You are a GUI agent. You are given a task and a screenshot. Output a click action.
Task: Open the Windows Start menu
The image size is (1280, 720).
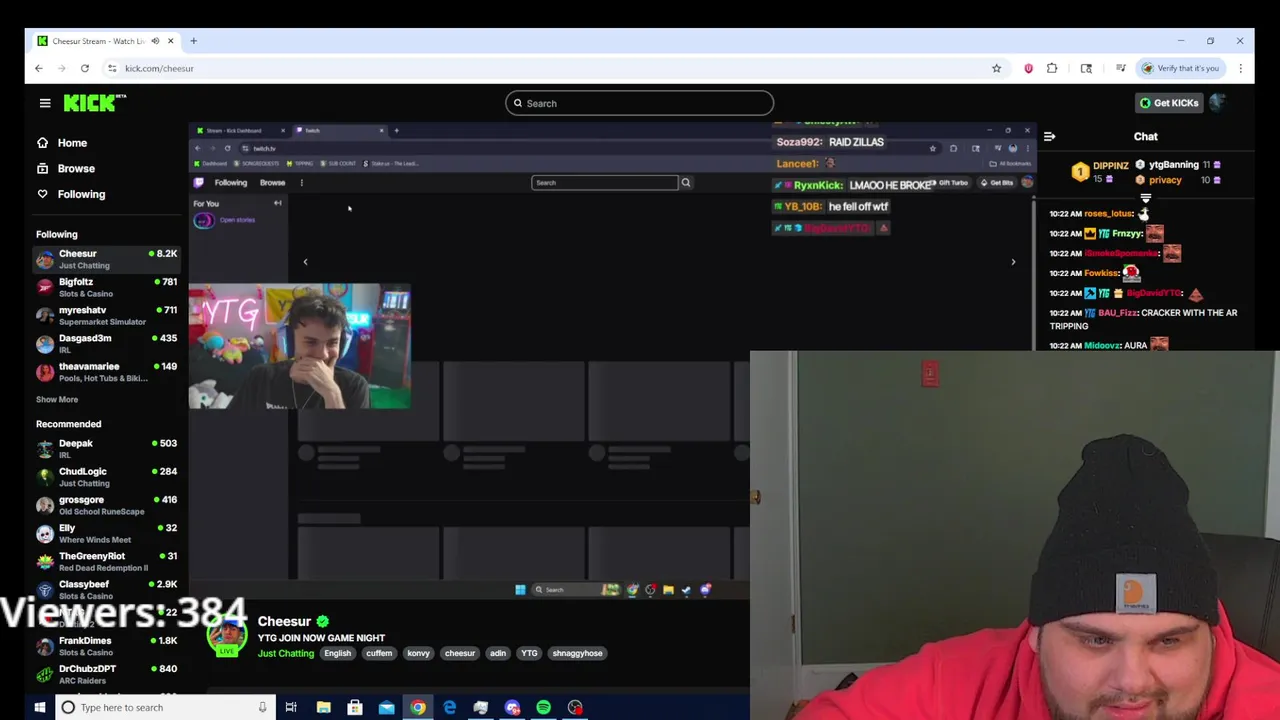[x=40, y=707]
